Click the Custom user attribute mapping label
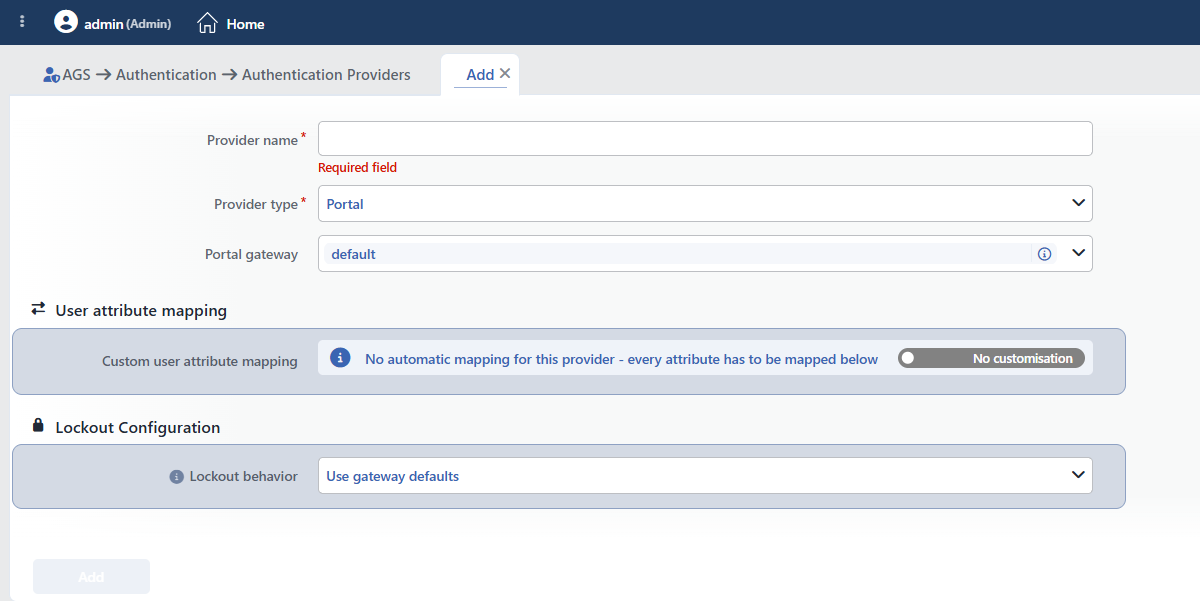1200x601 pixels. (200, 361)
